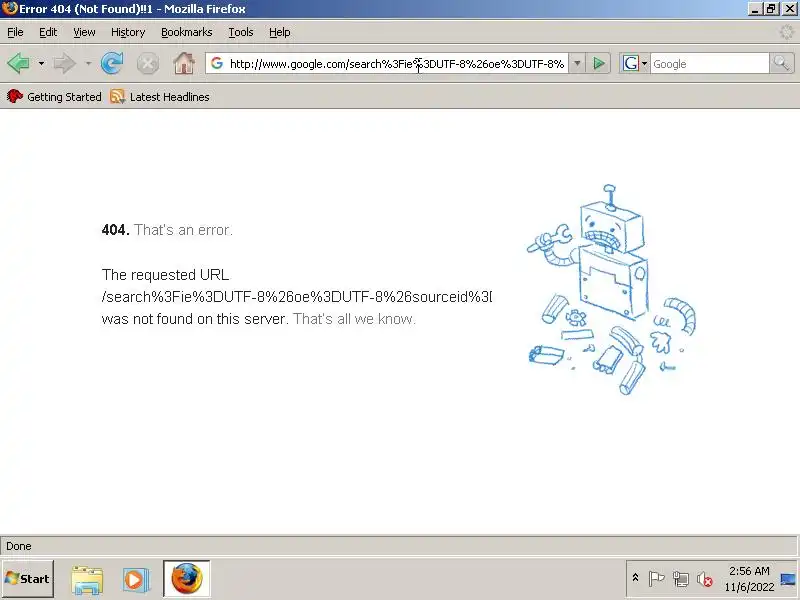Open the Tools menu
The height and width of the screenshot is (600, 800).
pyautogui.click(x=241, y=32)
